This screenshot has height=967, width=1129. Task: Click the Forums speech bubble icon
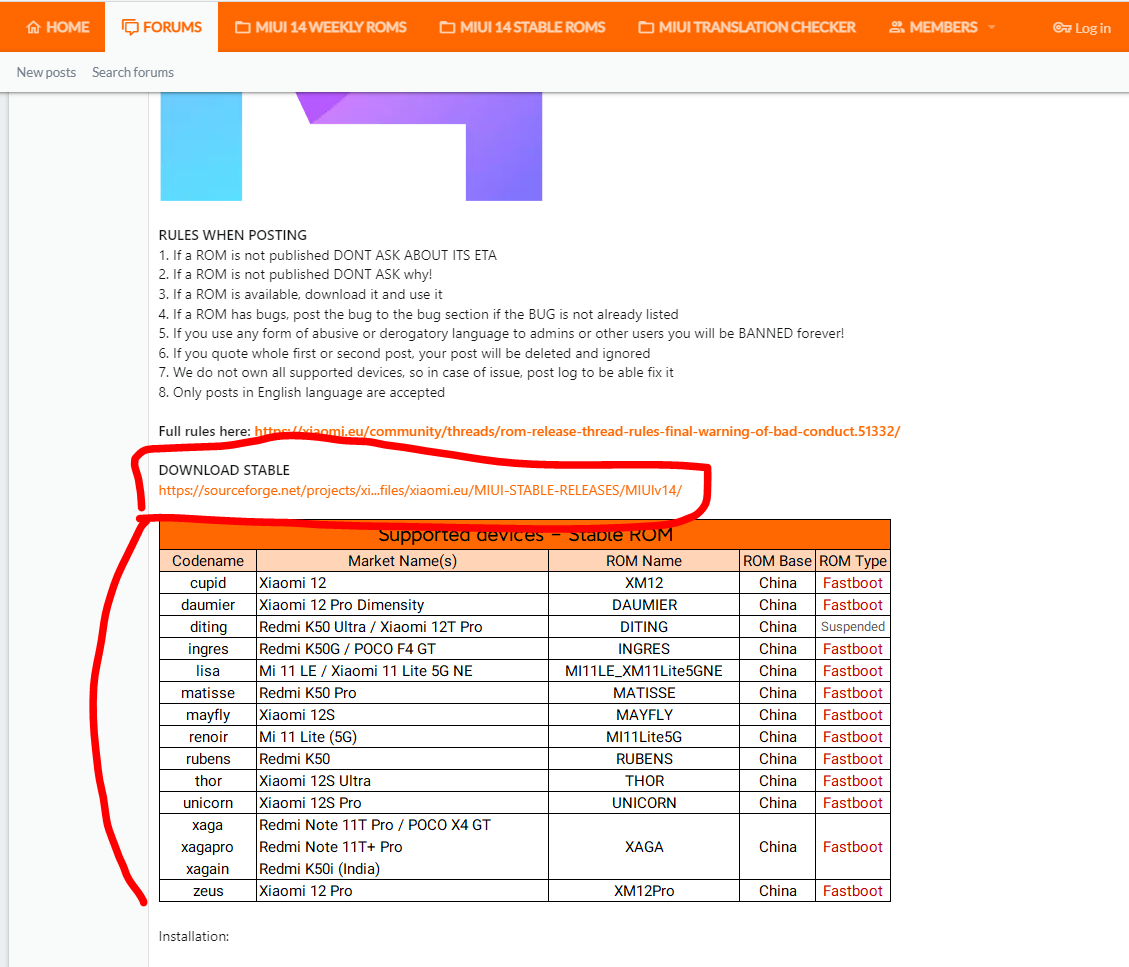[x=130, y=27]
